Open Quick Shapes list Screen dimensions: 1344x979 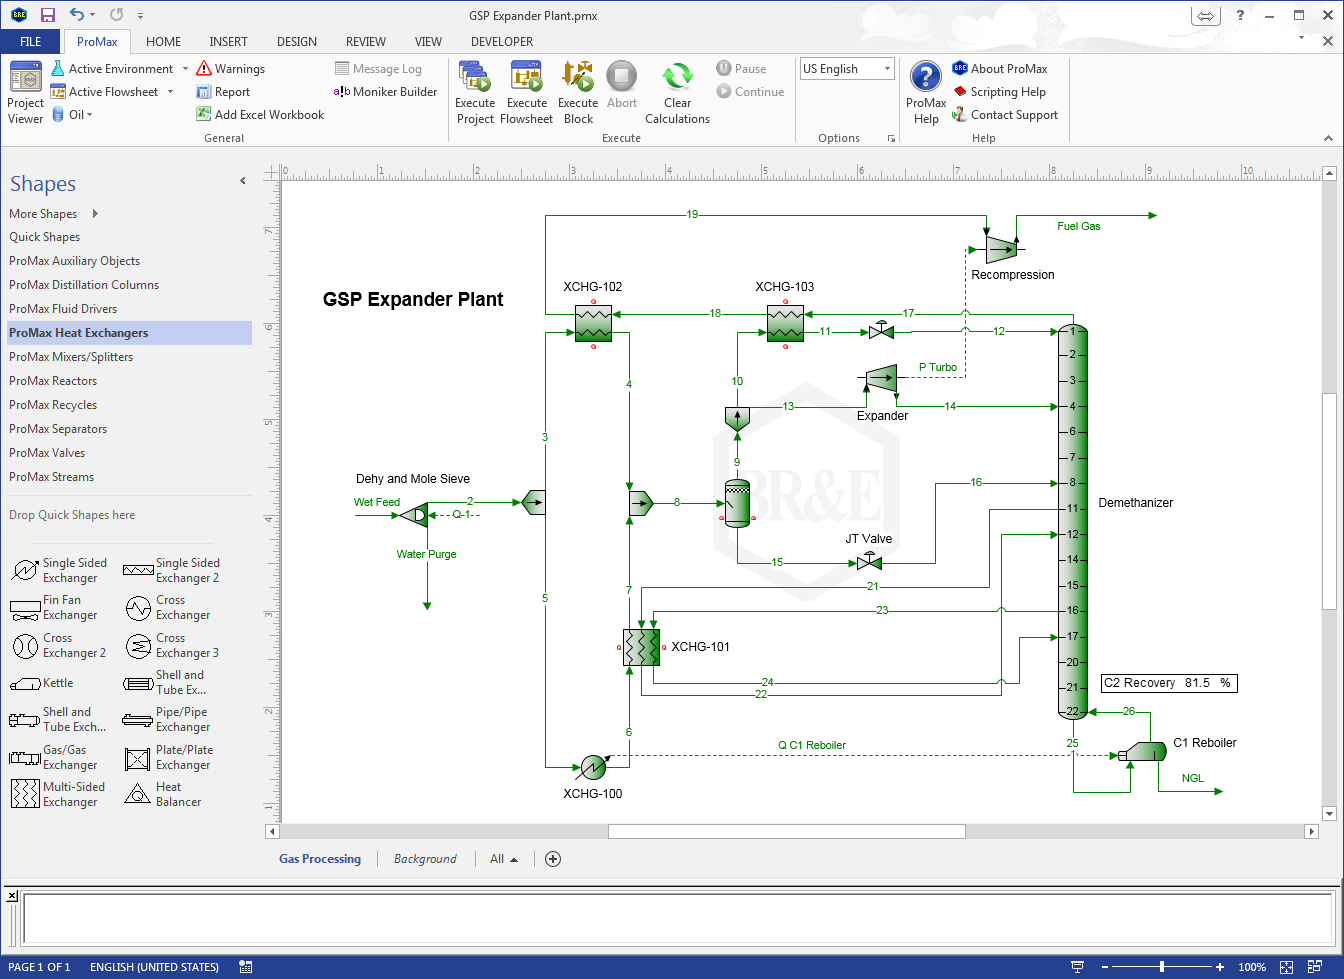pyautogui.click(x=45, y=237)
